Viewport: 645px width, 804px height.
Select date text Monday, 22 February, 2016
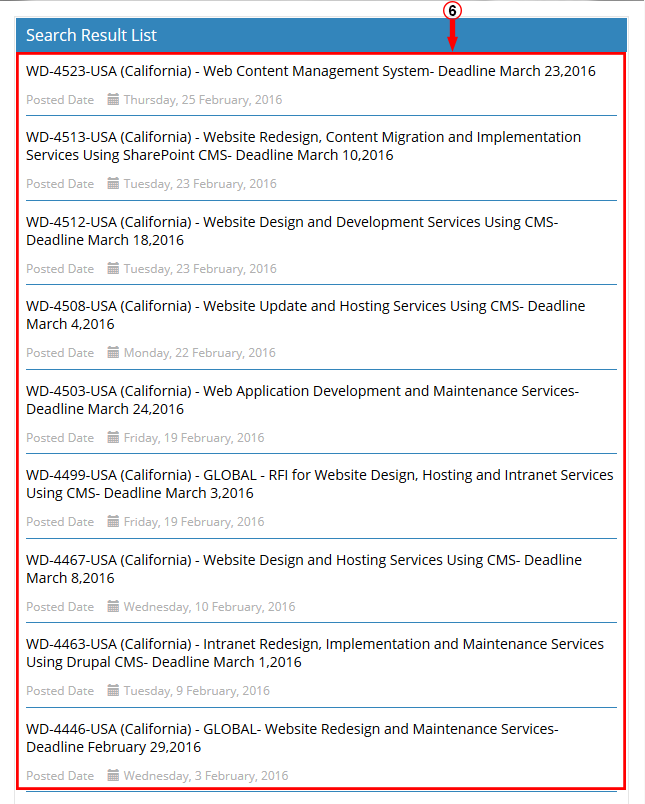coord(200,353)
